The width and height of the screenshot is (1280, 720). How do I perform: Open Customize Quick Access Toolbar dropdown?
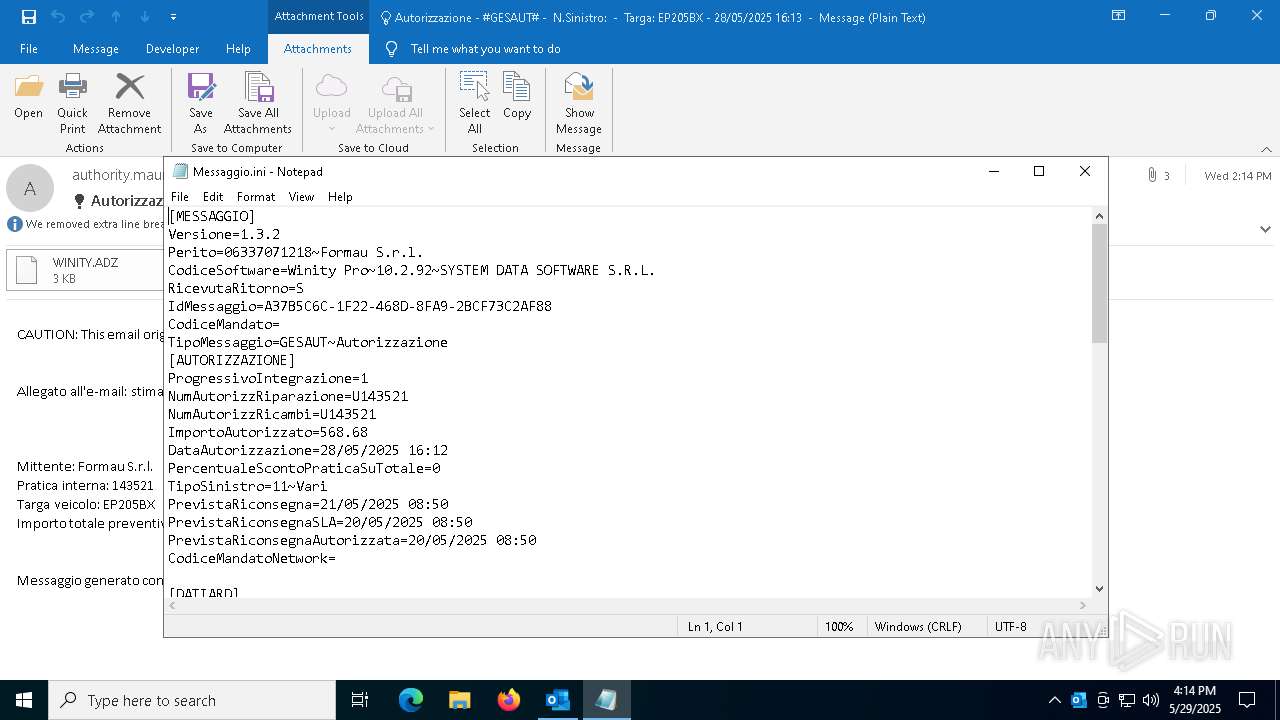click(x=173, y=17)
